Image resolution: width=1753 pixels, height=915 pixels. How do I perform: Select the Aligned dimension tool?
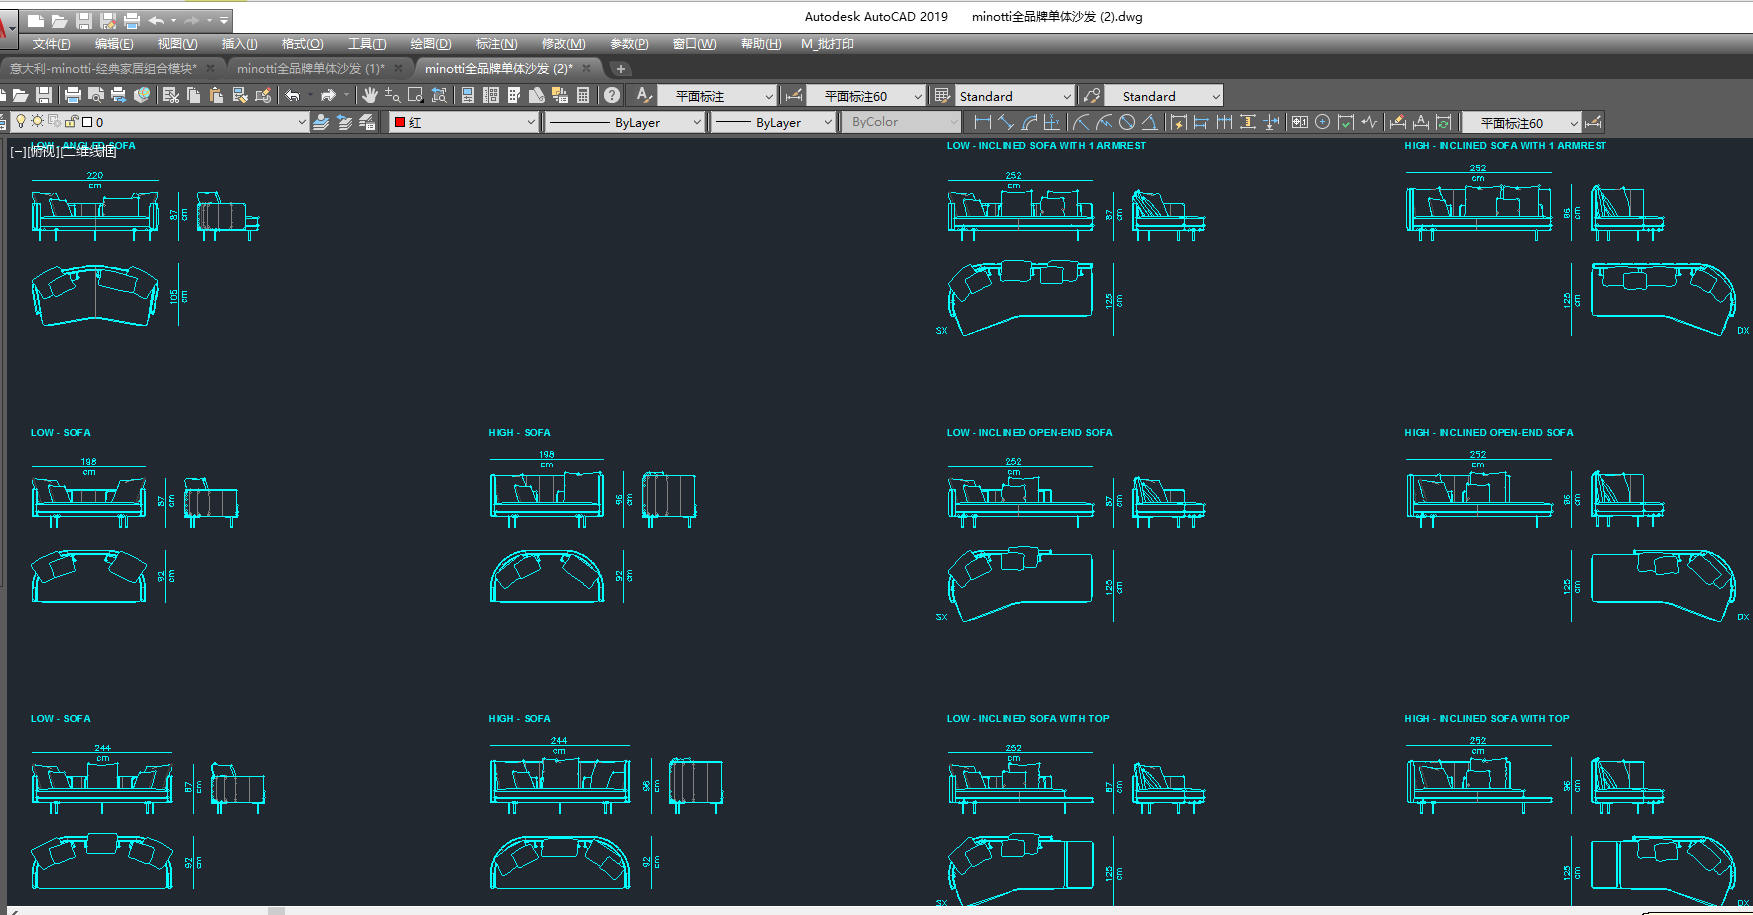[x=1006, y=122]
